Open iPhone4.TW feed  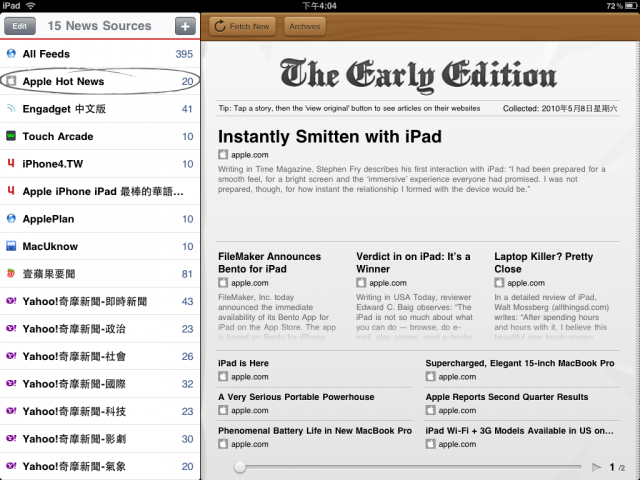(x=100, y=164)
